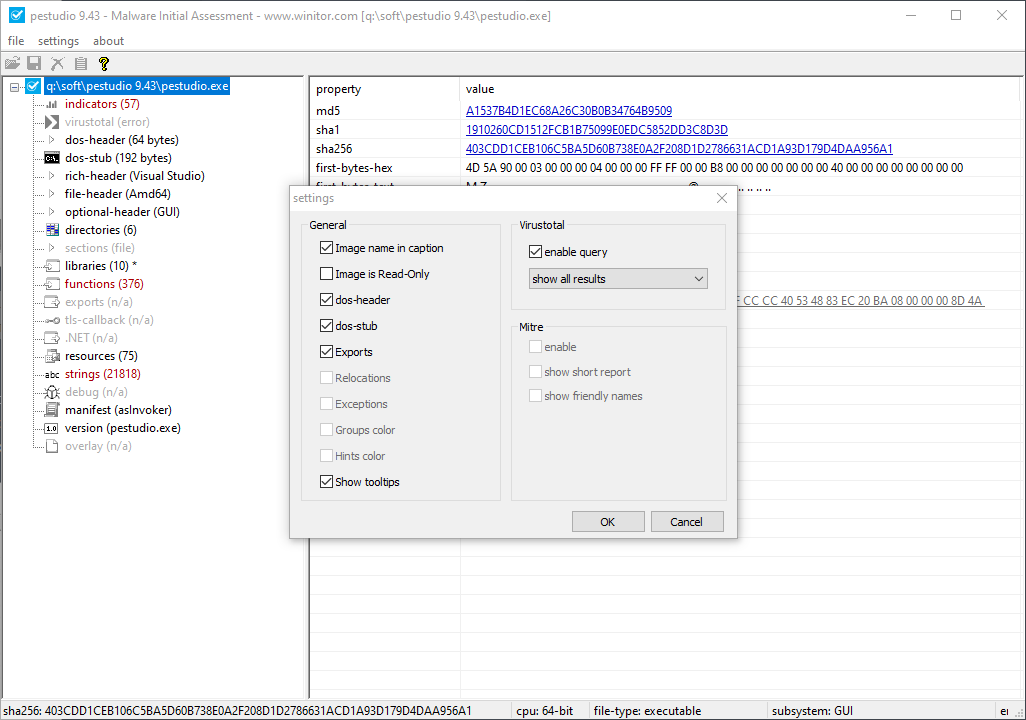Uncheck the Show tooltips checkbox
This screenshot has width=1026, height=720.
[327, 482]
